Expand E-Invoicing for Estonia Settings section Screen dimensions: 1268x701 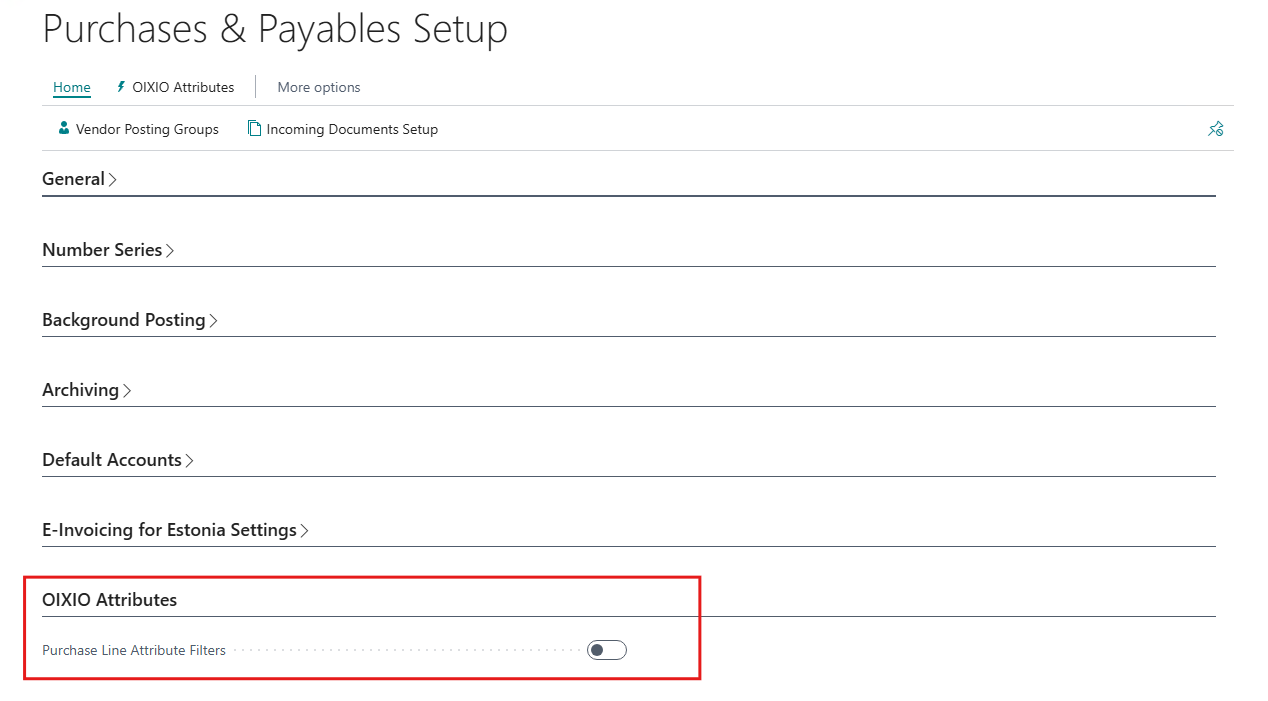coord(169,530)
